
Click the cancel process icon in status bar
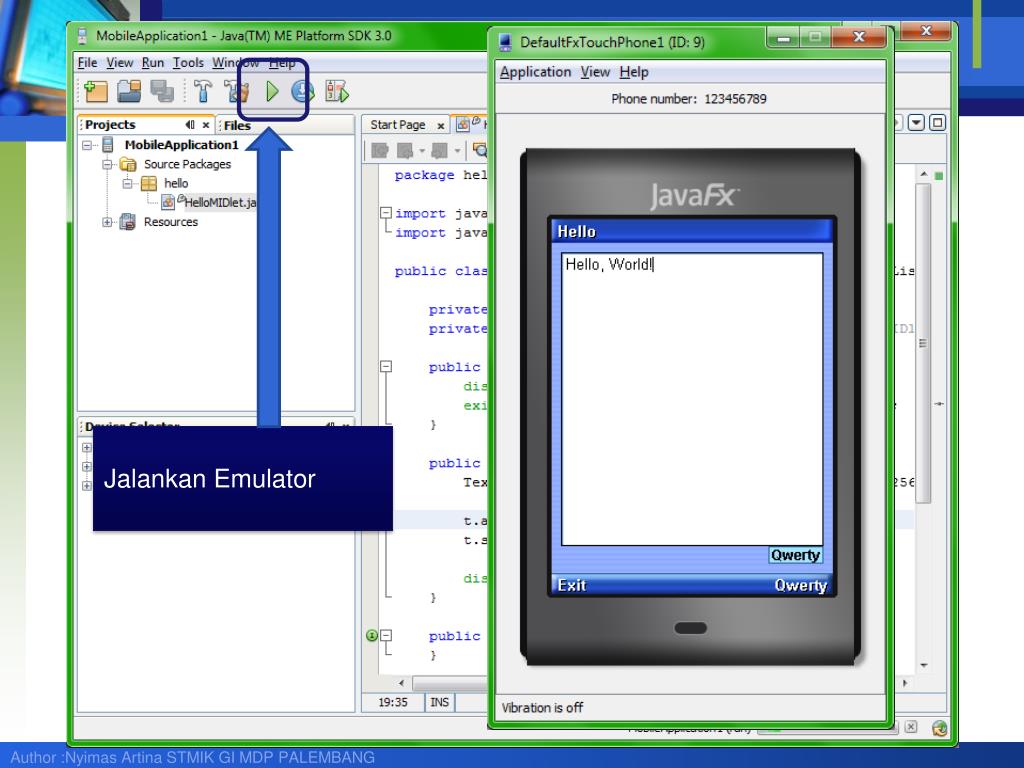click(911, 727)
